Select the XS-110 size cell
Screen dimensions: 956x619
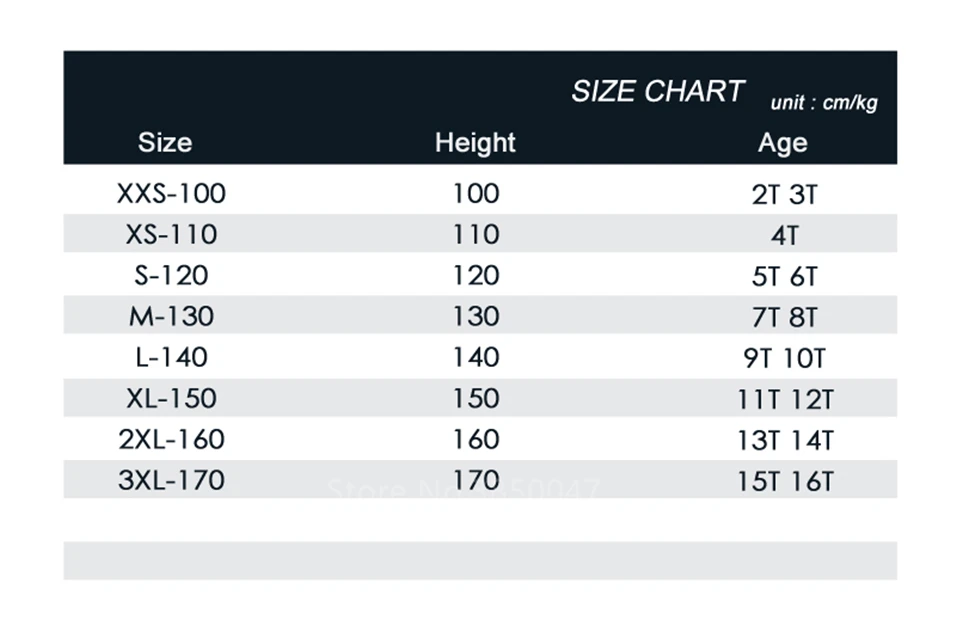coord(171,235)
